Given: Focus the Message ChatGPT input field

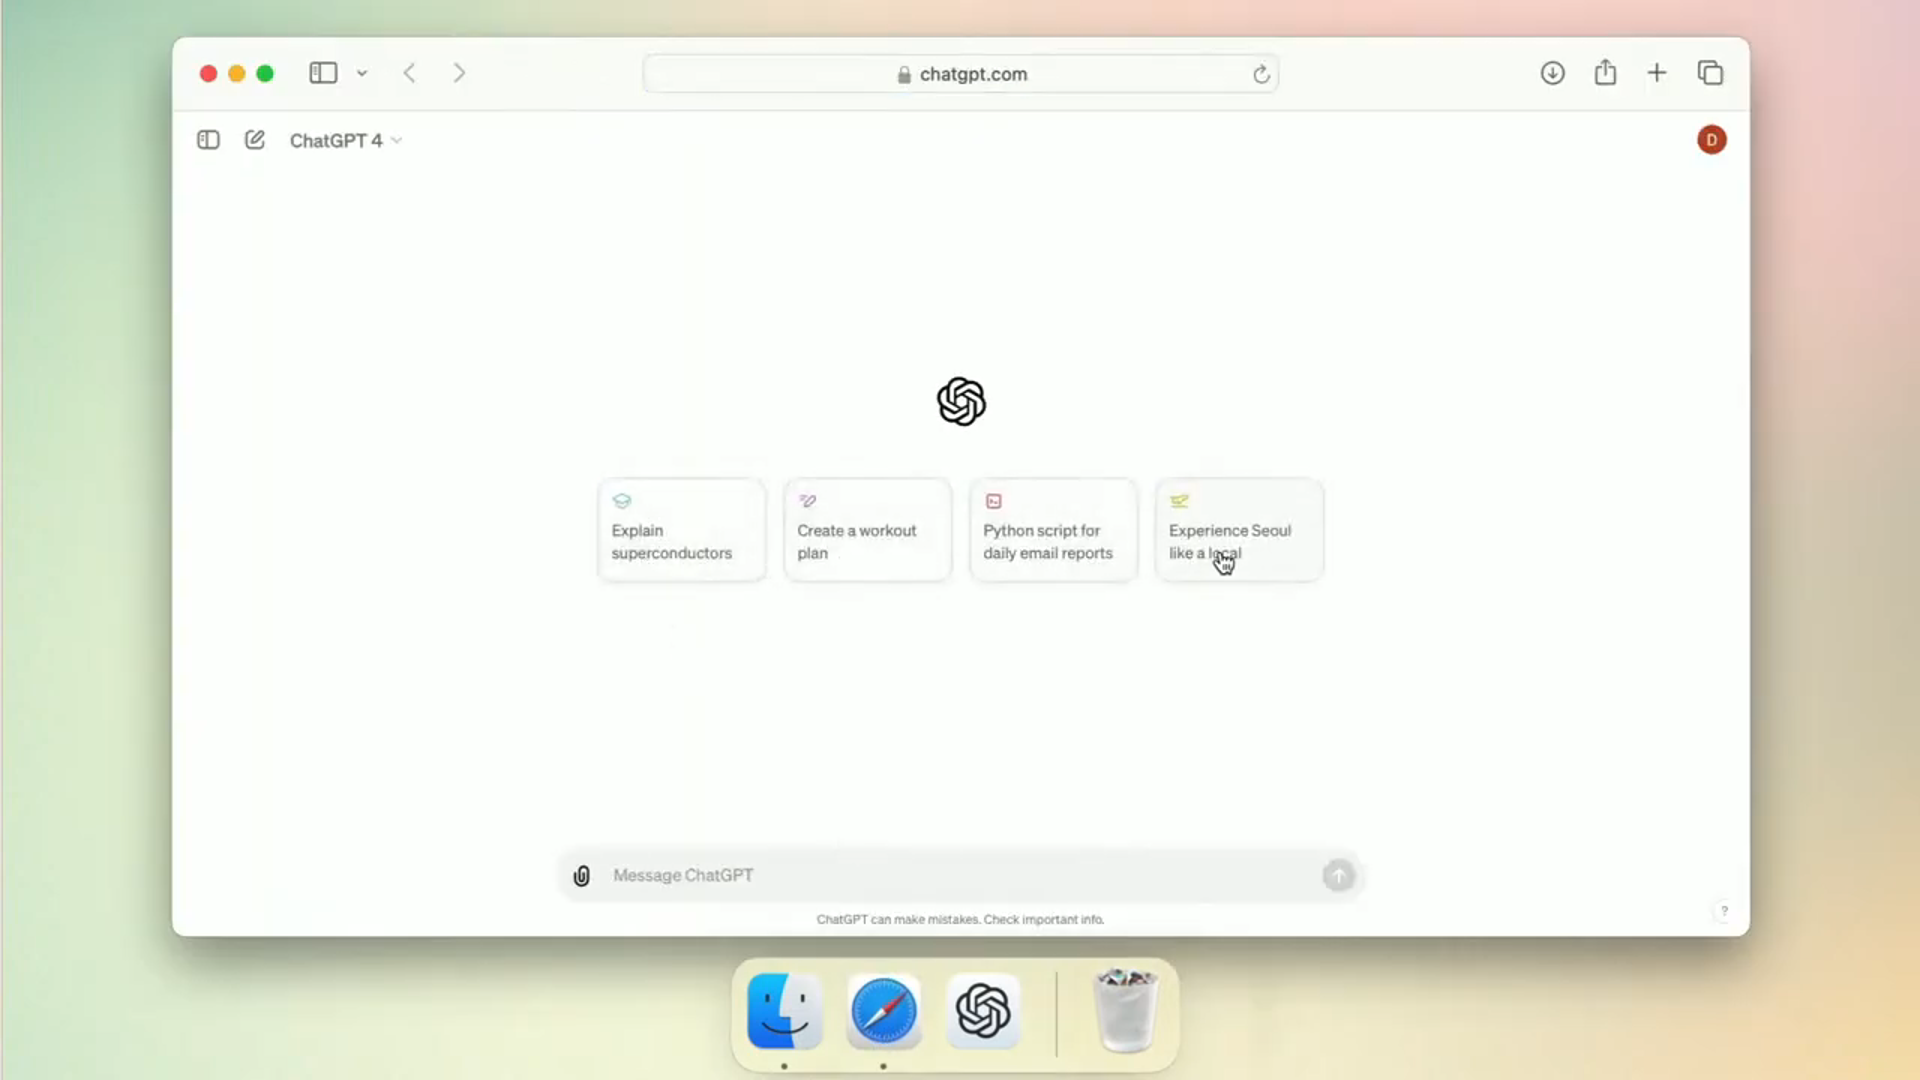Looking at the screenshot, I should coord(960,876).
